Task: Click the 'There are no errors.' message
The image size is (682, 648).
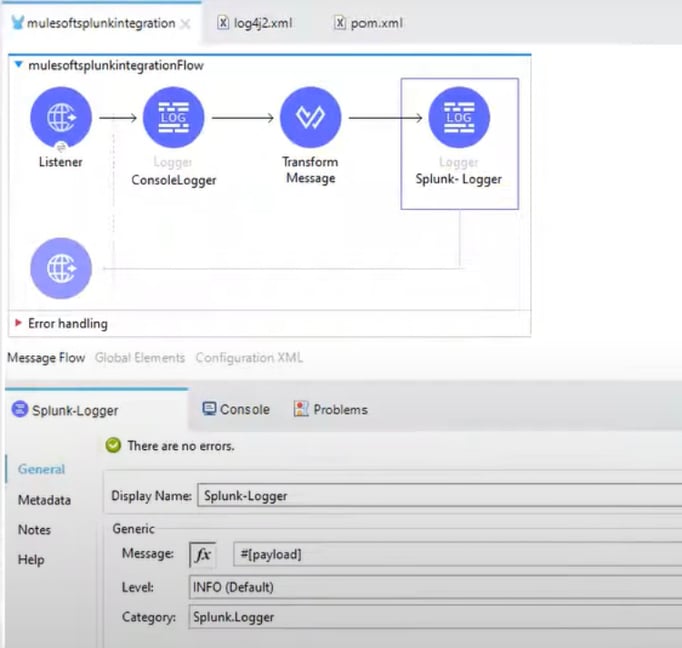Action: pyautogui.click(x=181, y=446)
